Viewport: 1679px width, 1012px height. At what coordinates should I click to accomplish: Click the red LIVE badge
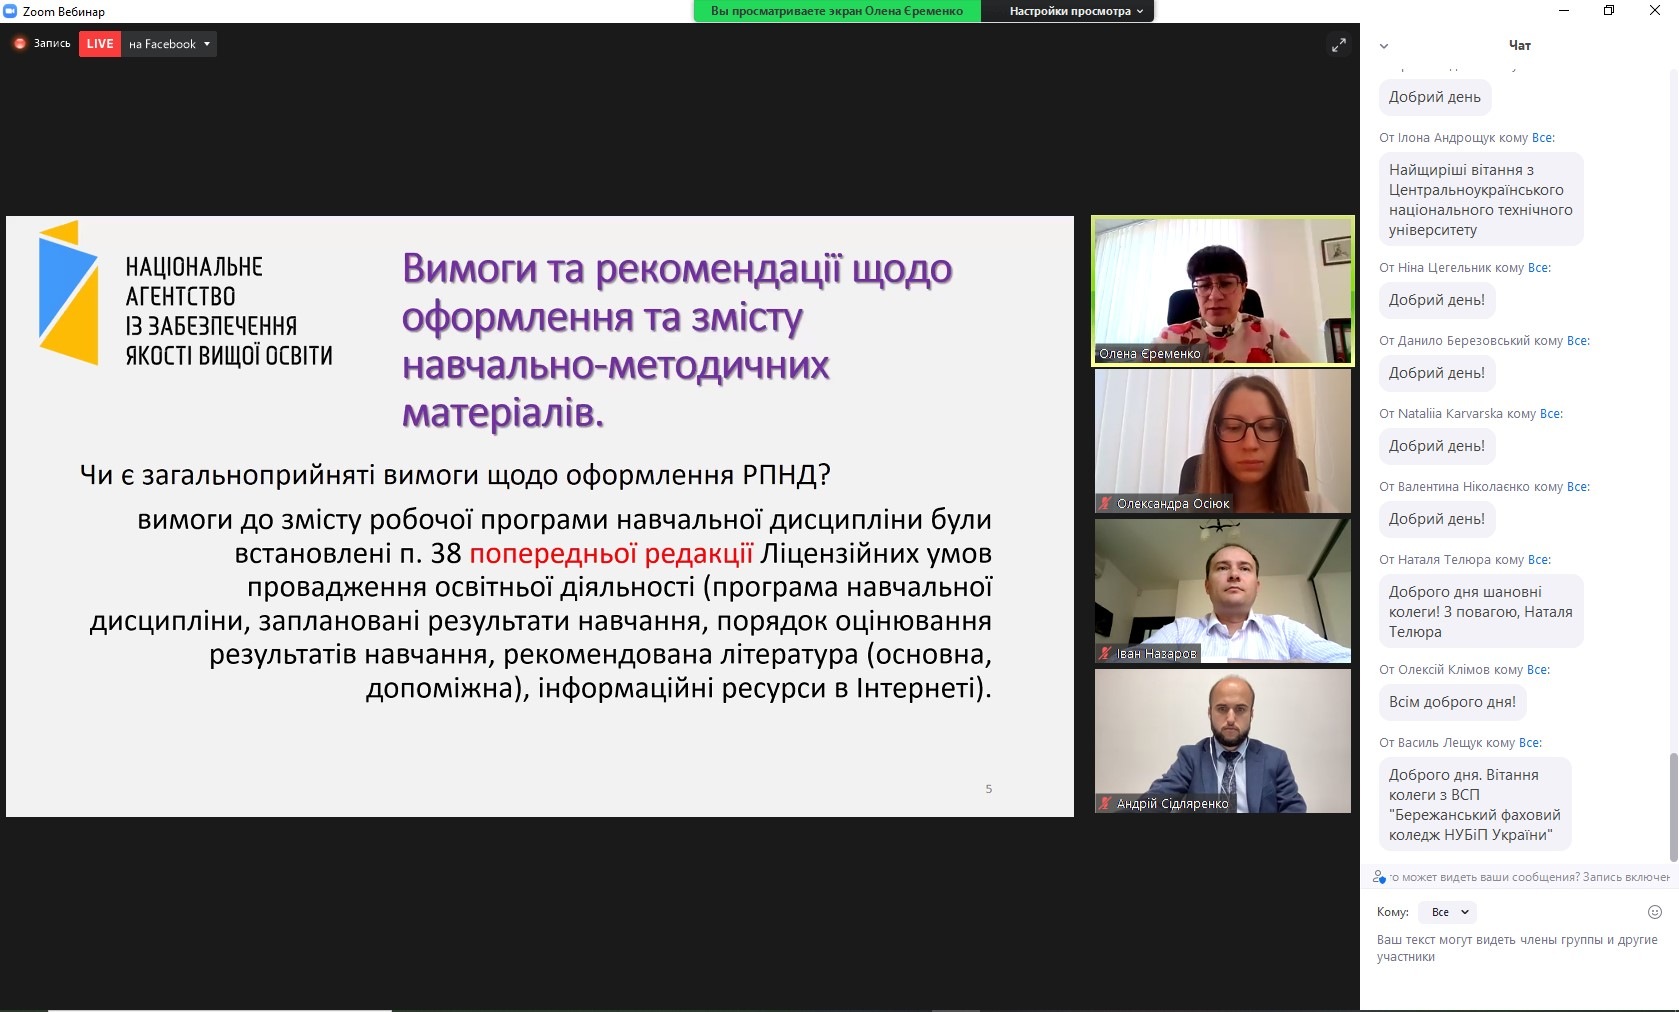tap(100, 44)
